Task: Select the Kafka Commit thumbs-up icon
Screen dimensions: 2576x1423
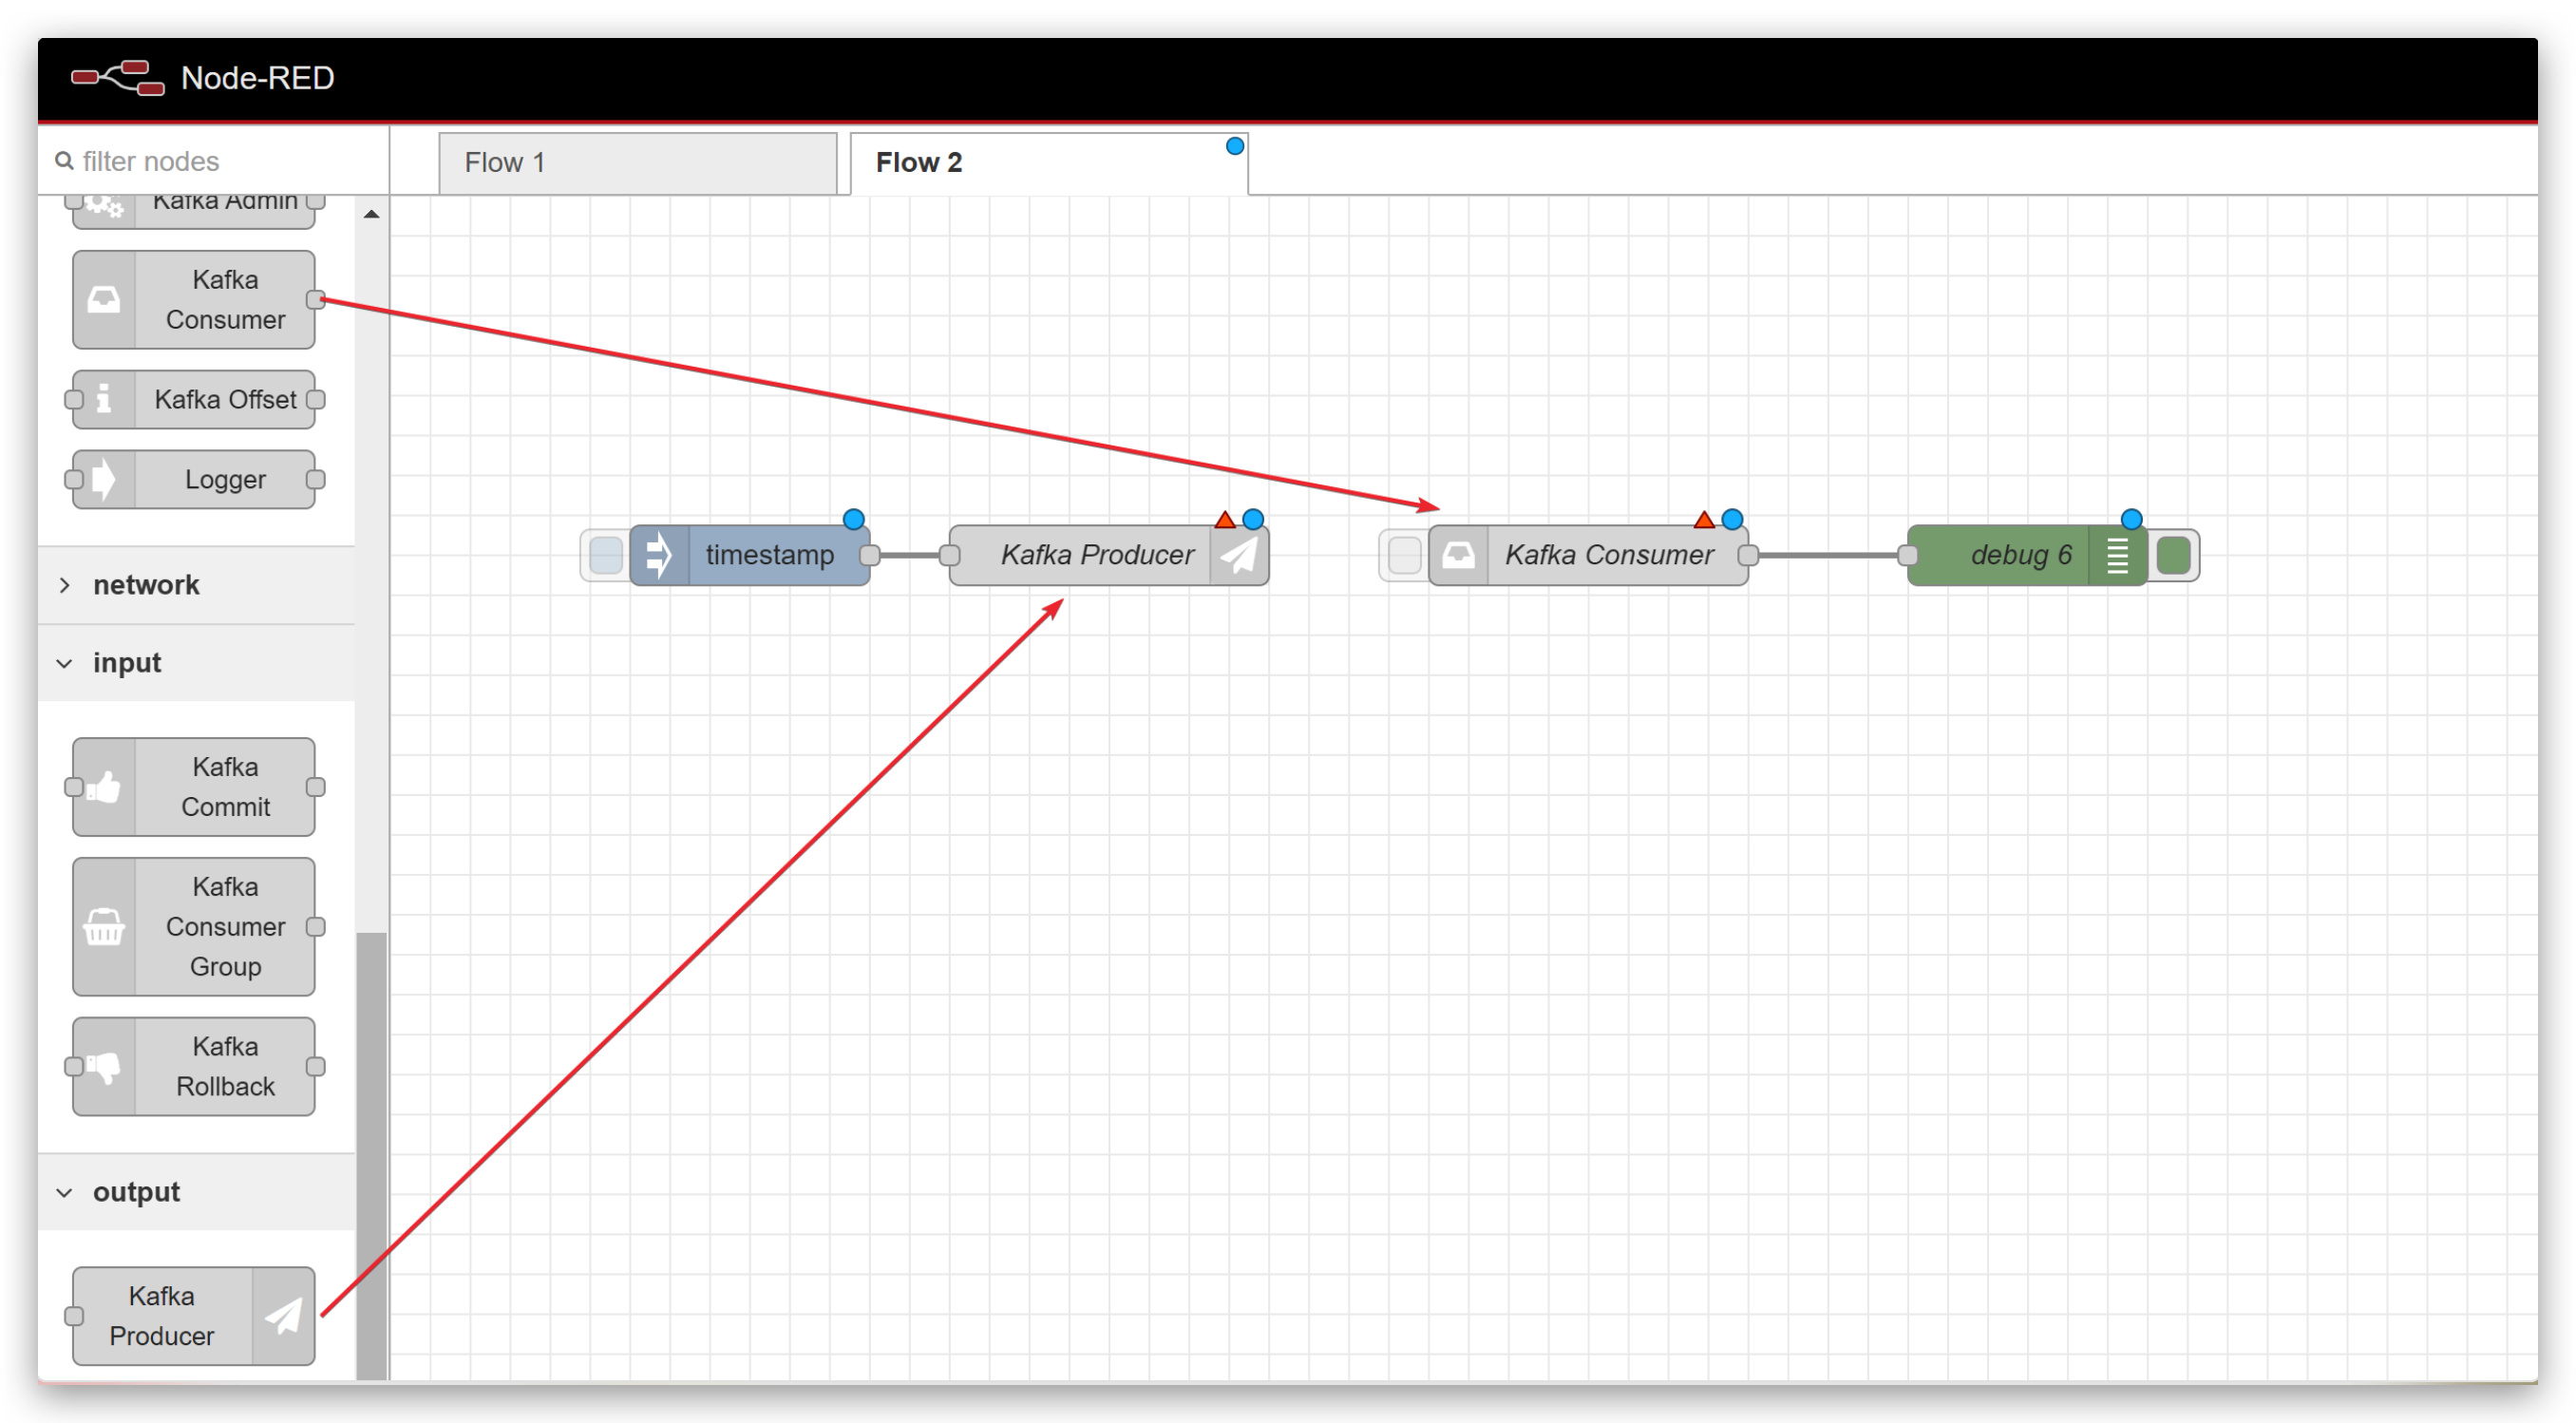Action: pyautogui.click(x=104, y=787)
